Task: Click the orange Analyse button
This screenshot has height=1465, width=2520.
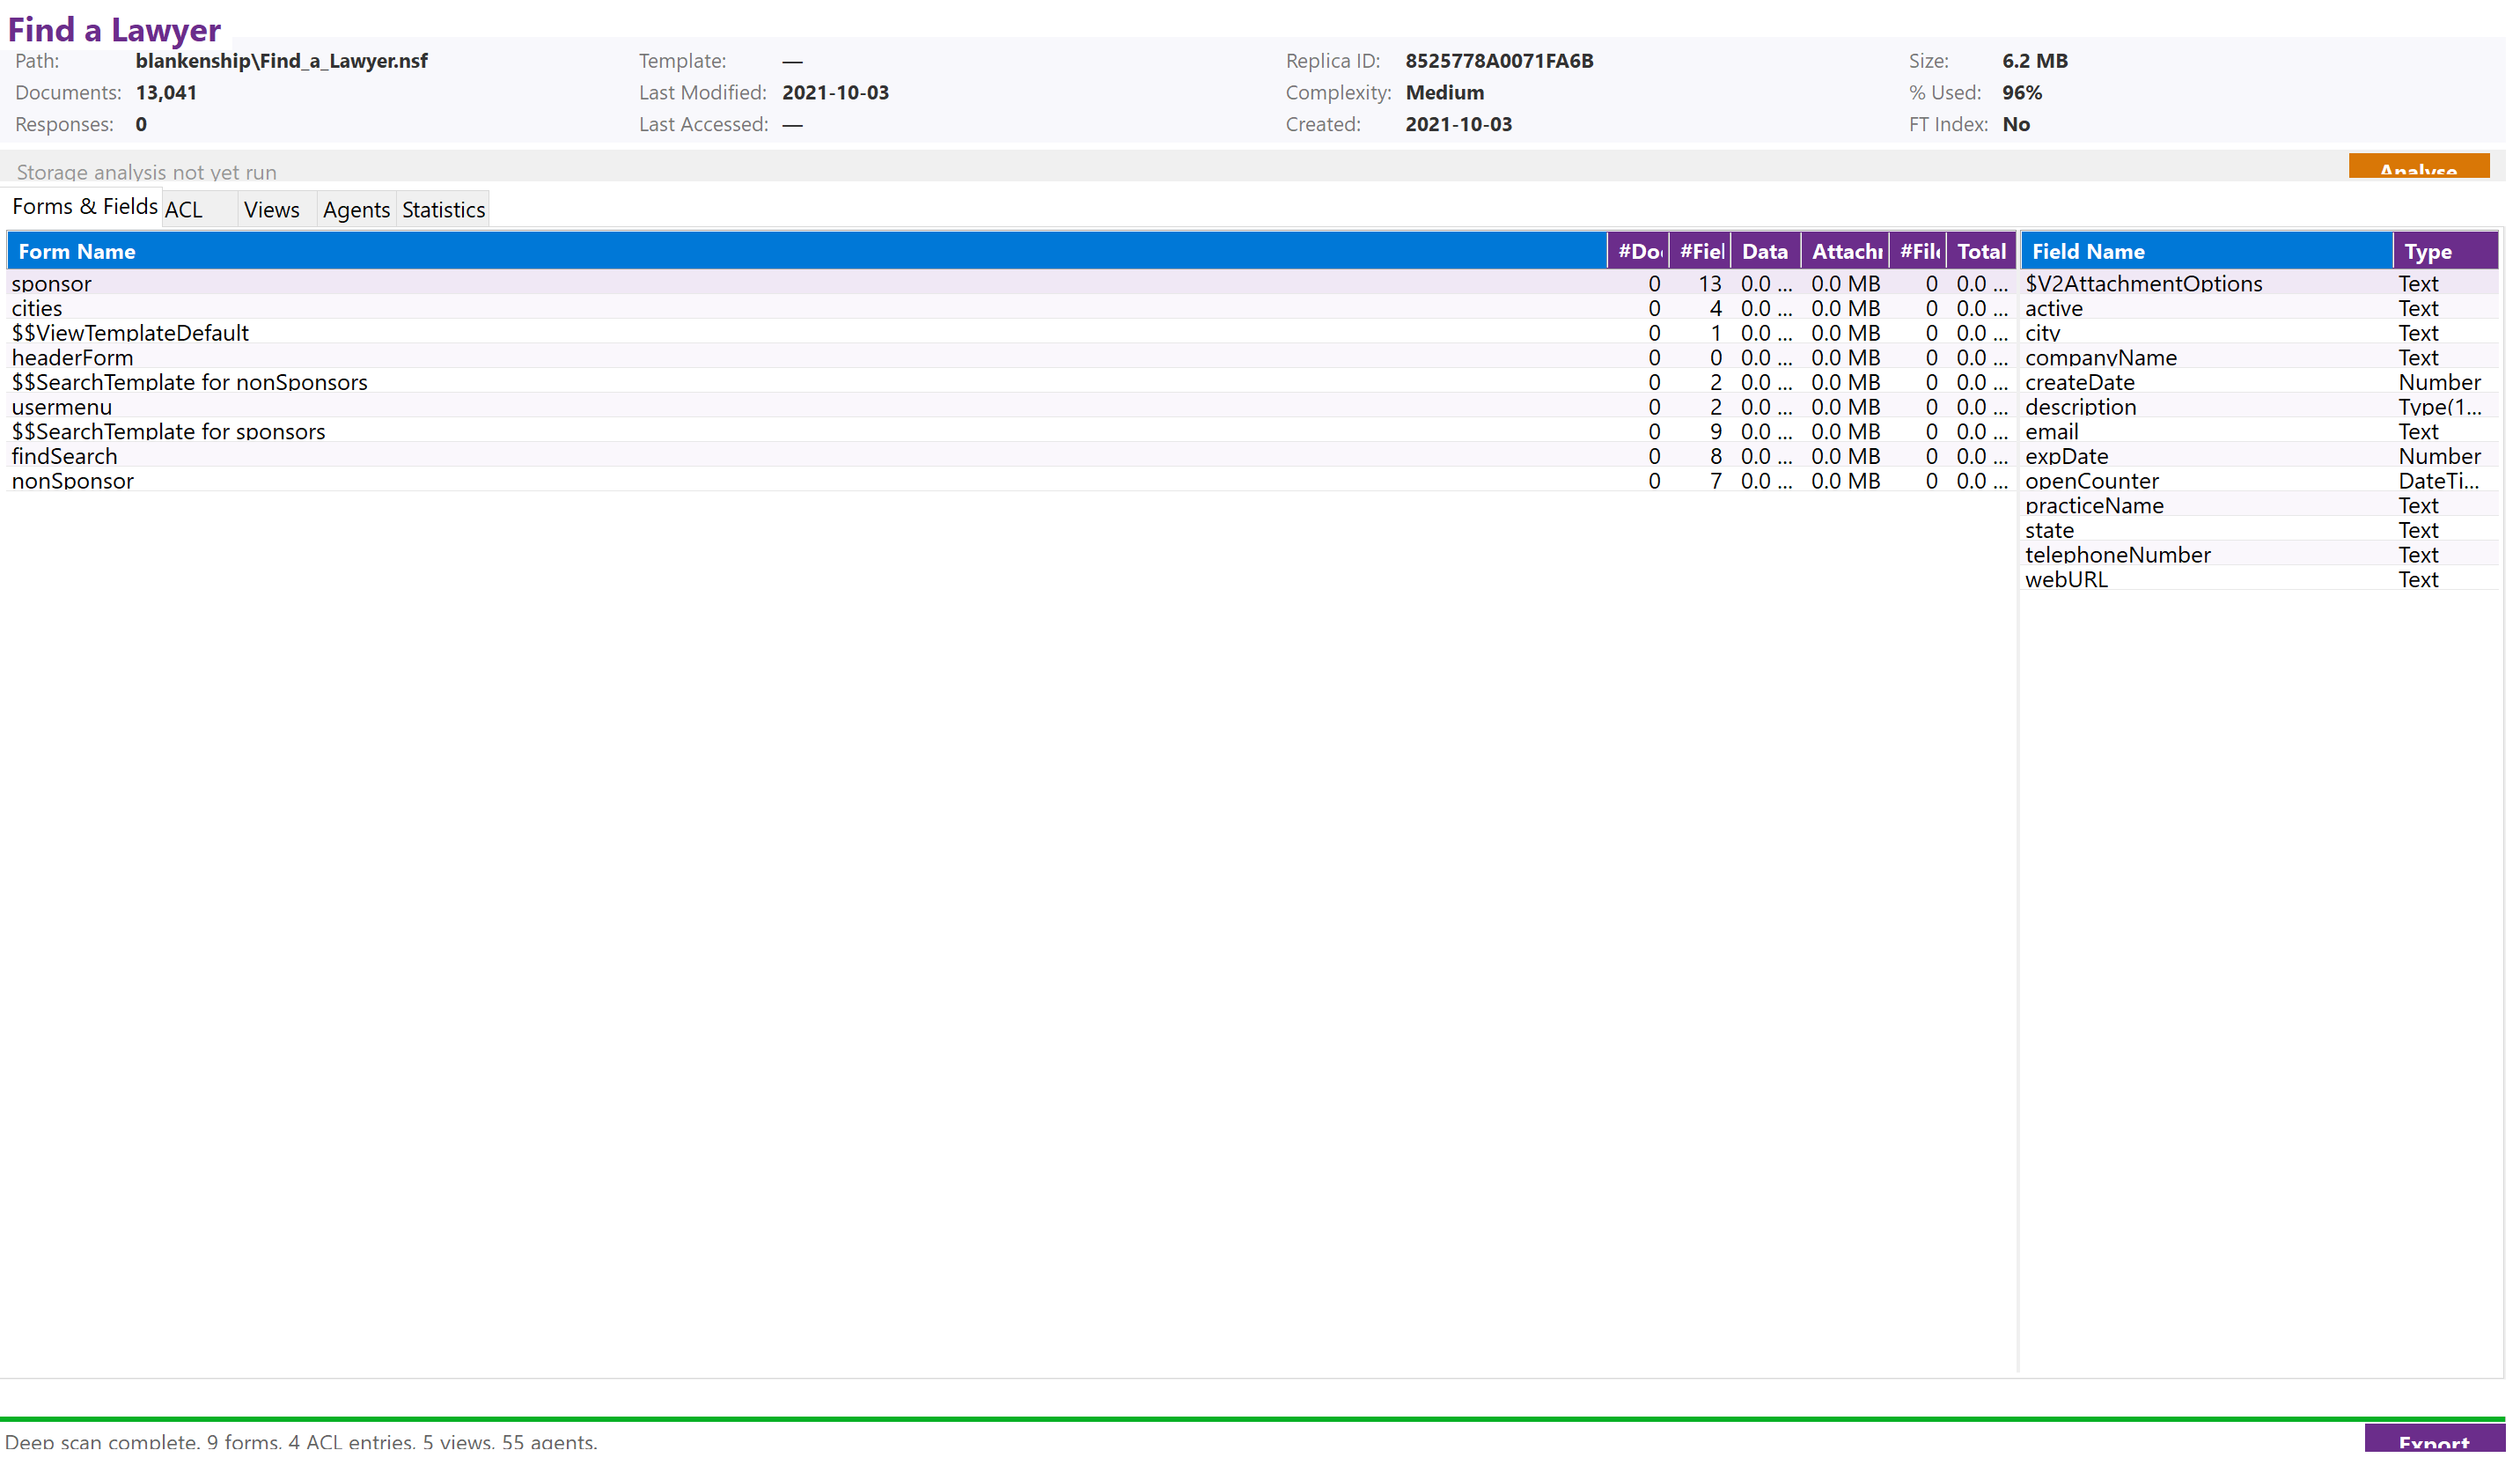Action: pos(2419,170)
